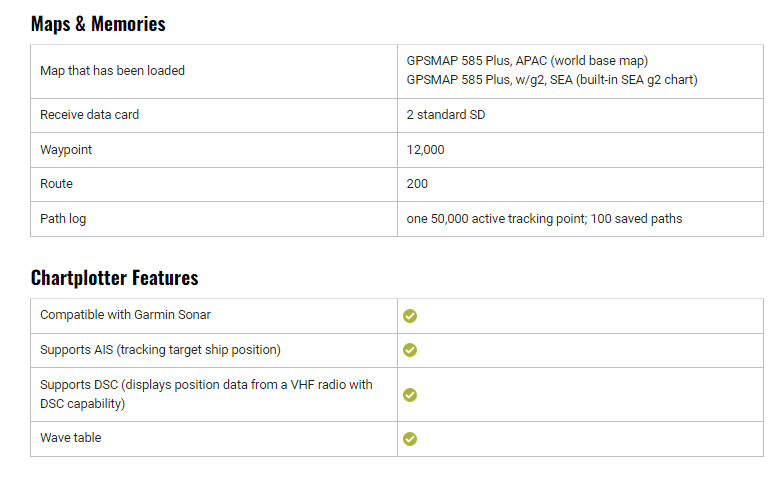Image resolution: width=784 pixels, height=484 pixels.
Task: Click the 'Wave table' label
Action: (x=71, y=438)
